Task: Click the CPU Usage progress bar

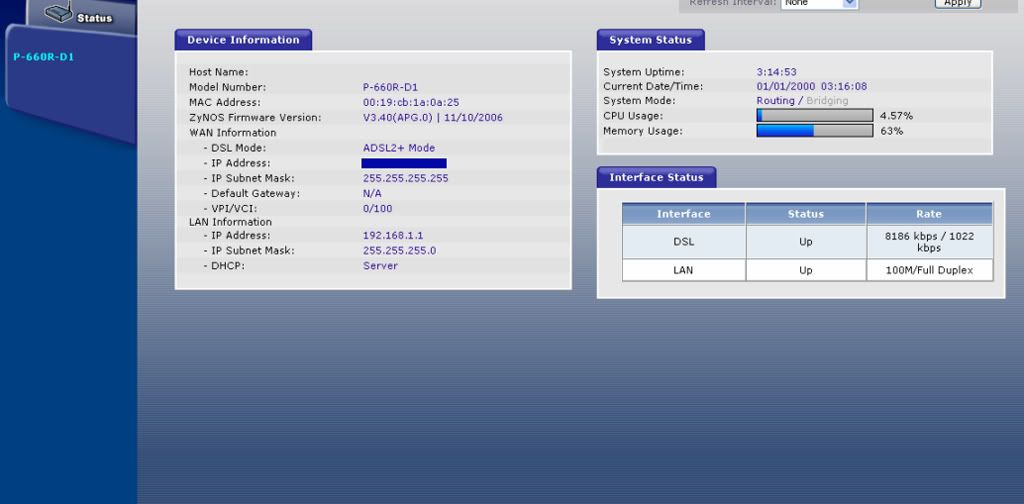Action: (814, 116)
